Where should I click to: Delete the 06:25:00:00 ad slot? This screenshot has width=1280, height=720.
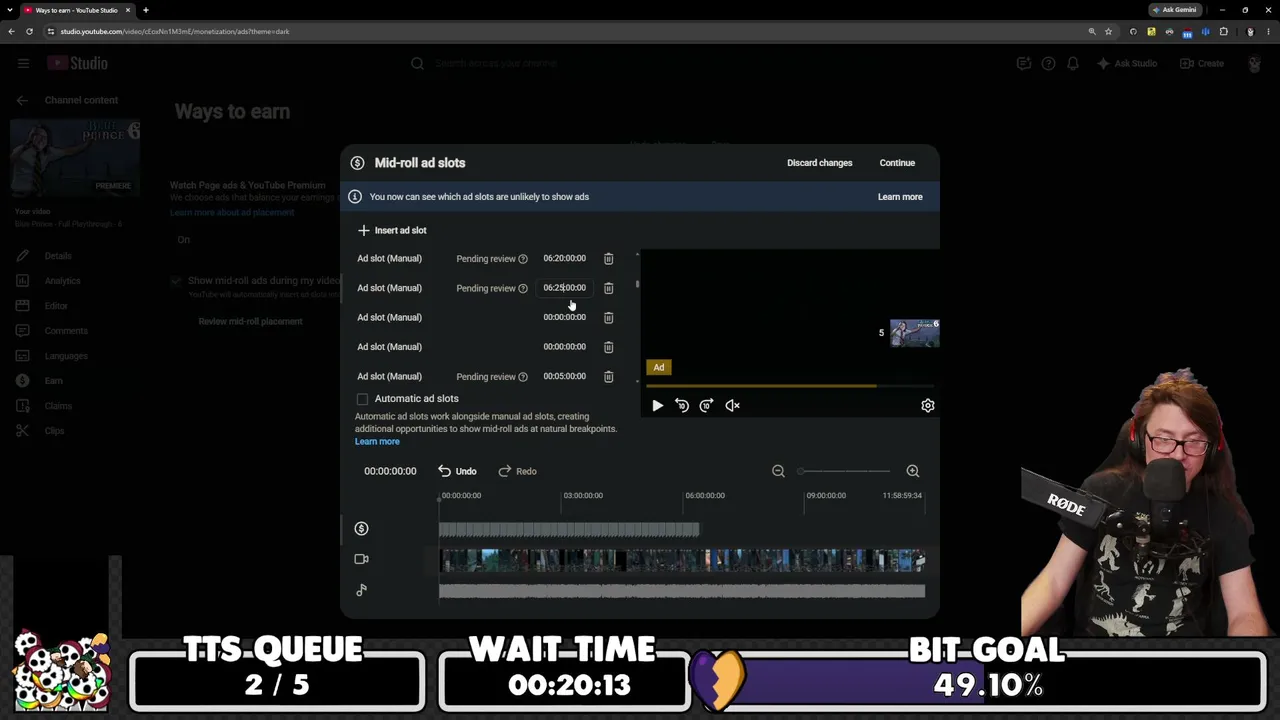click(x=608, y=288)
